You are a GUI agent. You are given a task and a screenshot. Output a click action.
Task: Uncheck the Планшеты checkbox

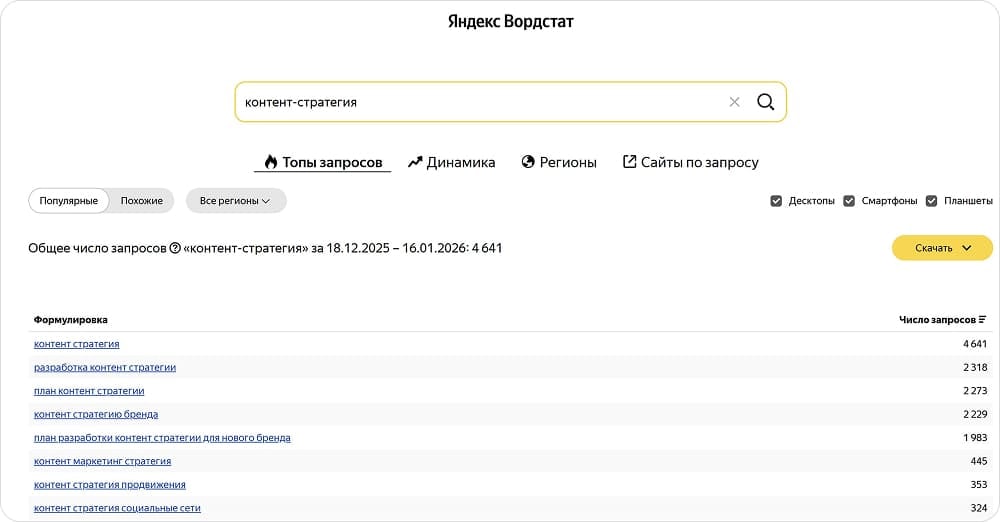click(x=931, y=201)
